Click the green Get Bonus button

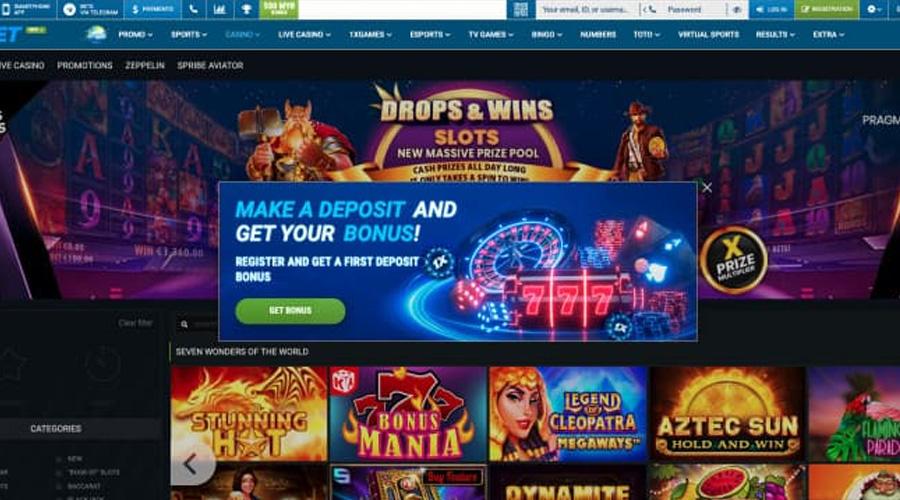coord(290,311)
